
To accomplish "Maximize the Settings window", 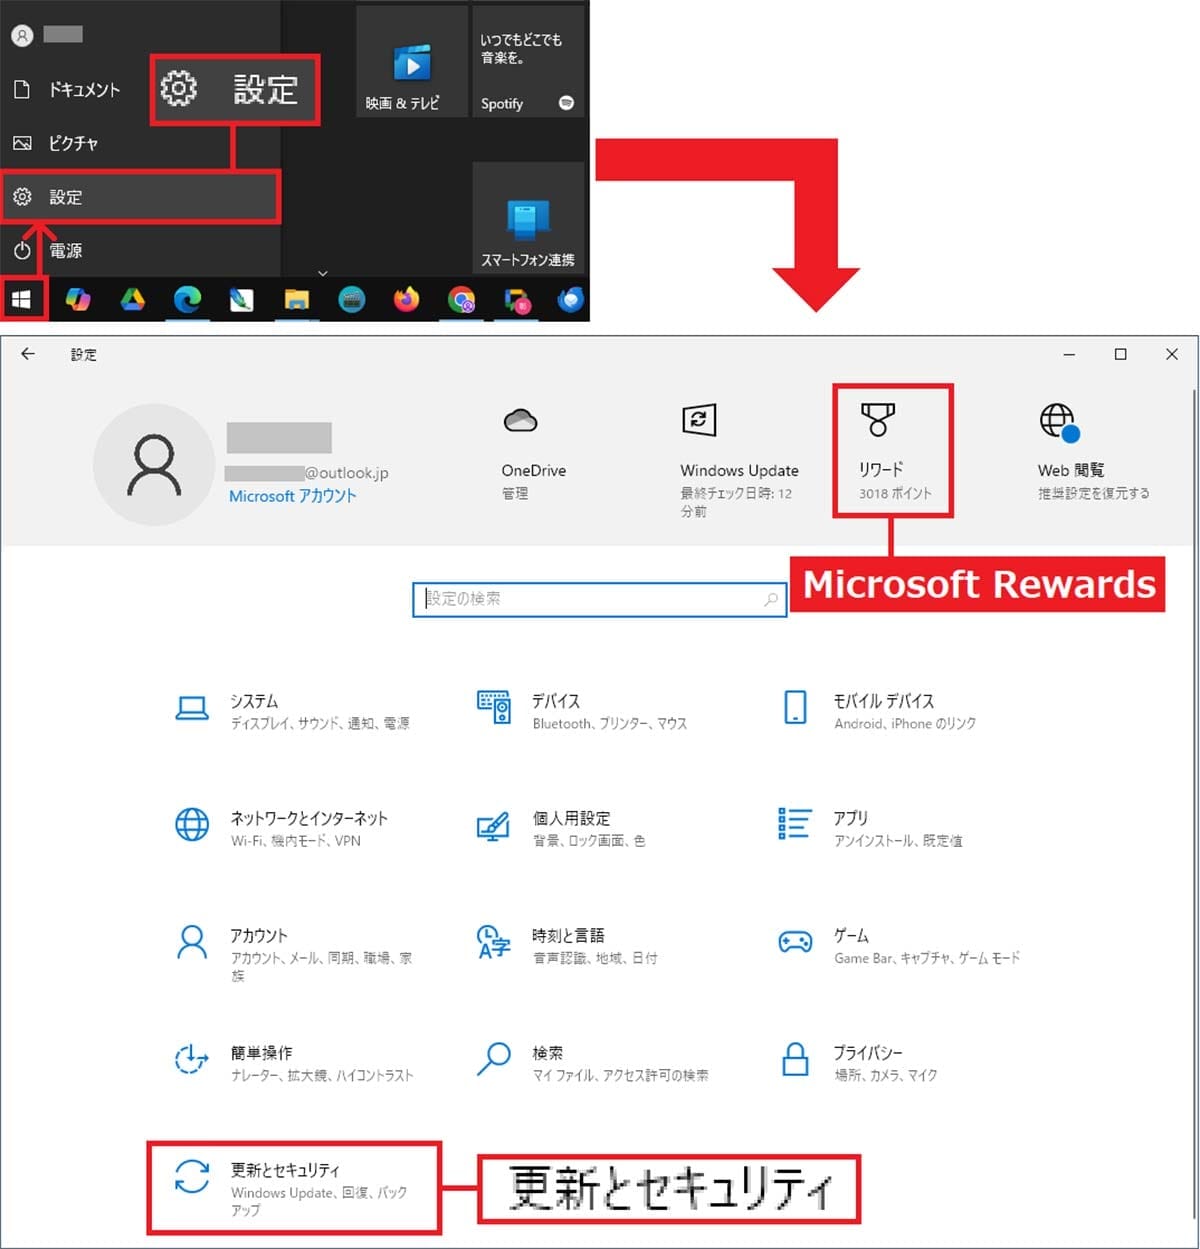I will (1120, 354).
